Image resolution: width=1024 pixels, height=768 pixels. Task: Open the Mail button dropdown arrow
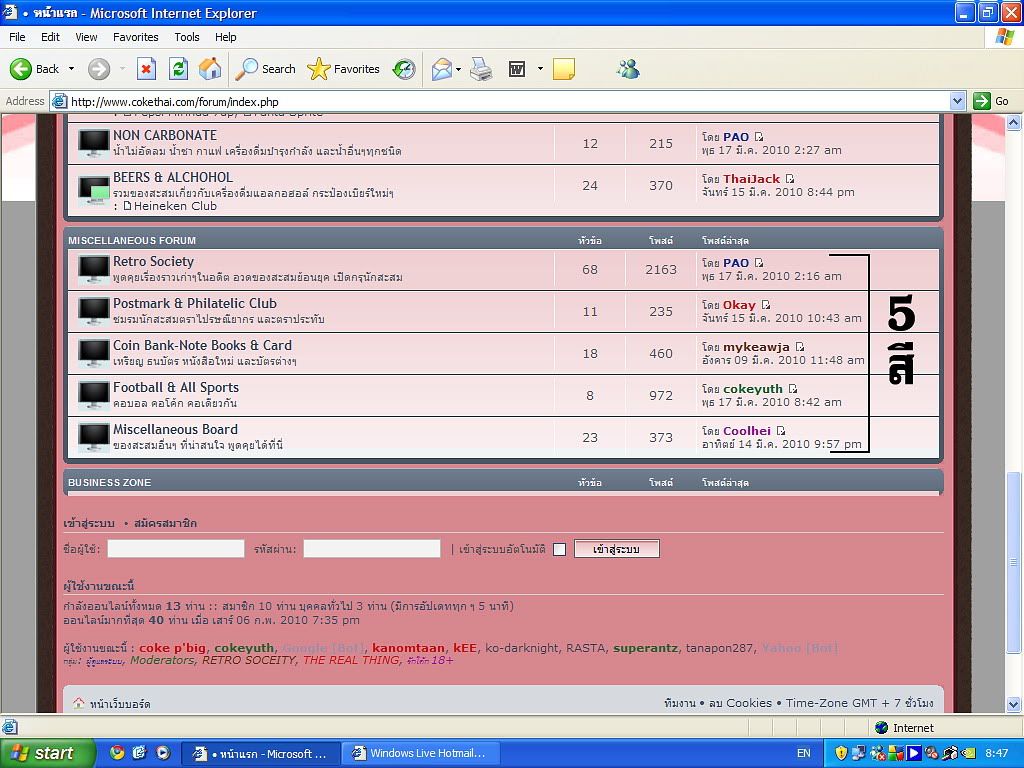(x=458, y=69)
